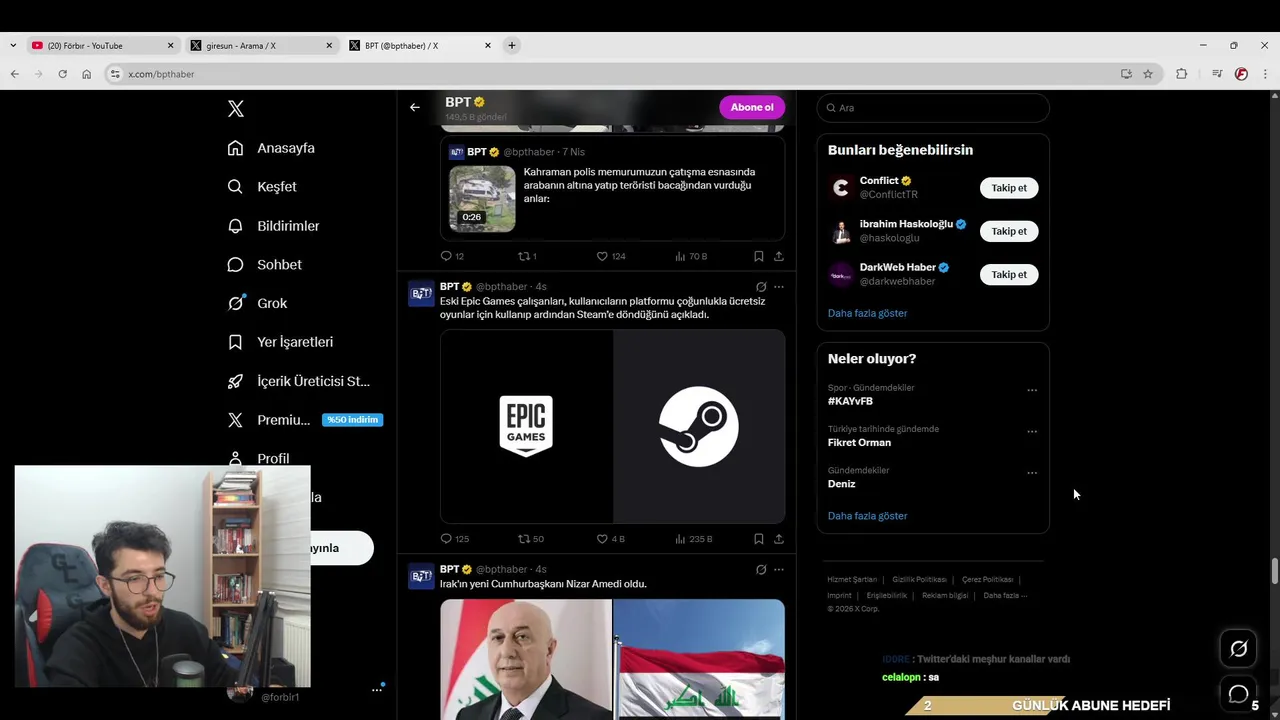Open floating messages button
This screenshot has height=720, width=1280.
[x=1238, y=693]
